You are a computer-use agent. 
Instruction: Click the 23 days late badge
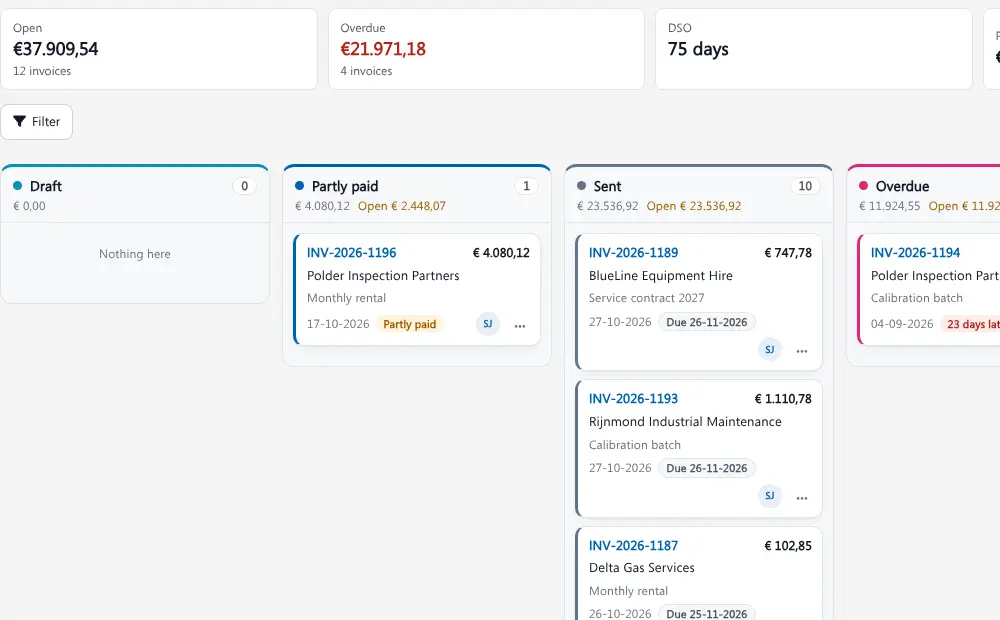coord(971,324)
